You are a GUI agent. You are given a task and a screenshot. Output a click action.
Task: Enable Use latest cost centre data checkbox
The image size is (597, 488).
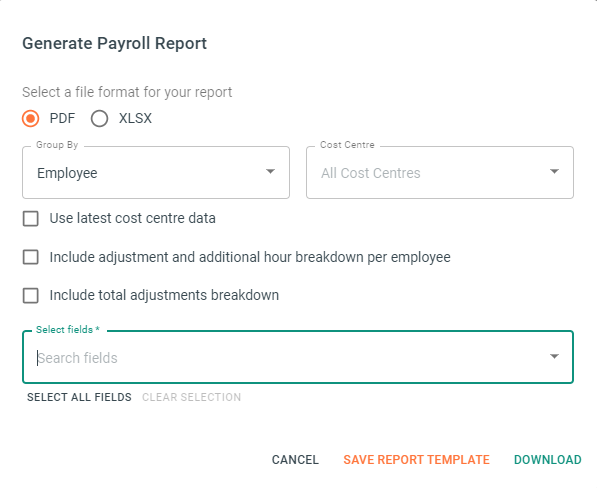coord(30,219)
